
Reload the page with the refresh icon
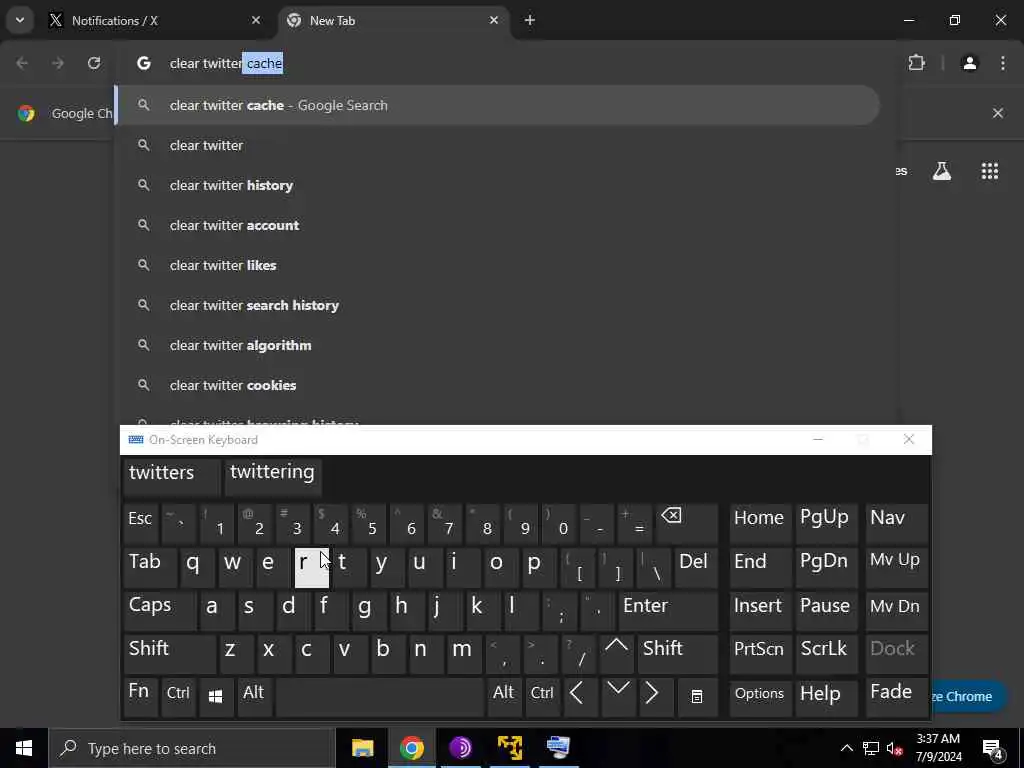coord(94,63)
